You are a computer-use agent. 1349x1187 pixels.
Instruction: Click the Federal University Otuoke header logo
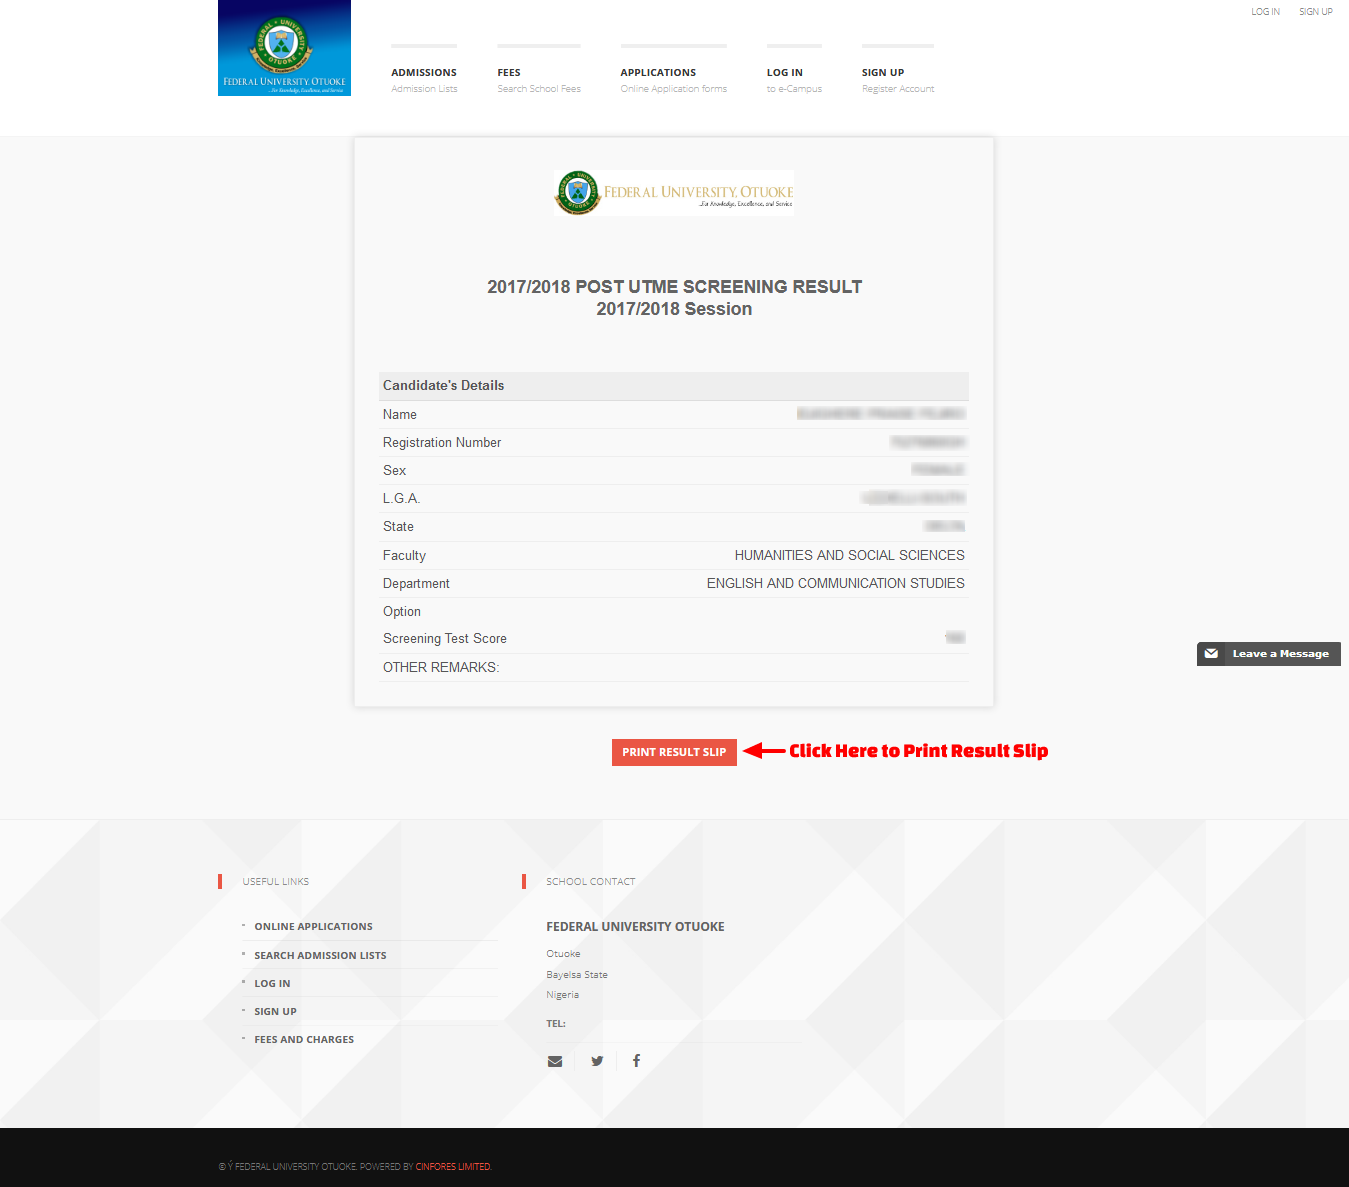[284, 48]
